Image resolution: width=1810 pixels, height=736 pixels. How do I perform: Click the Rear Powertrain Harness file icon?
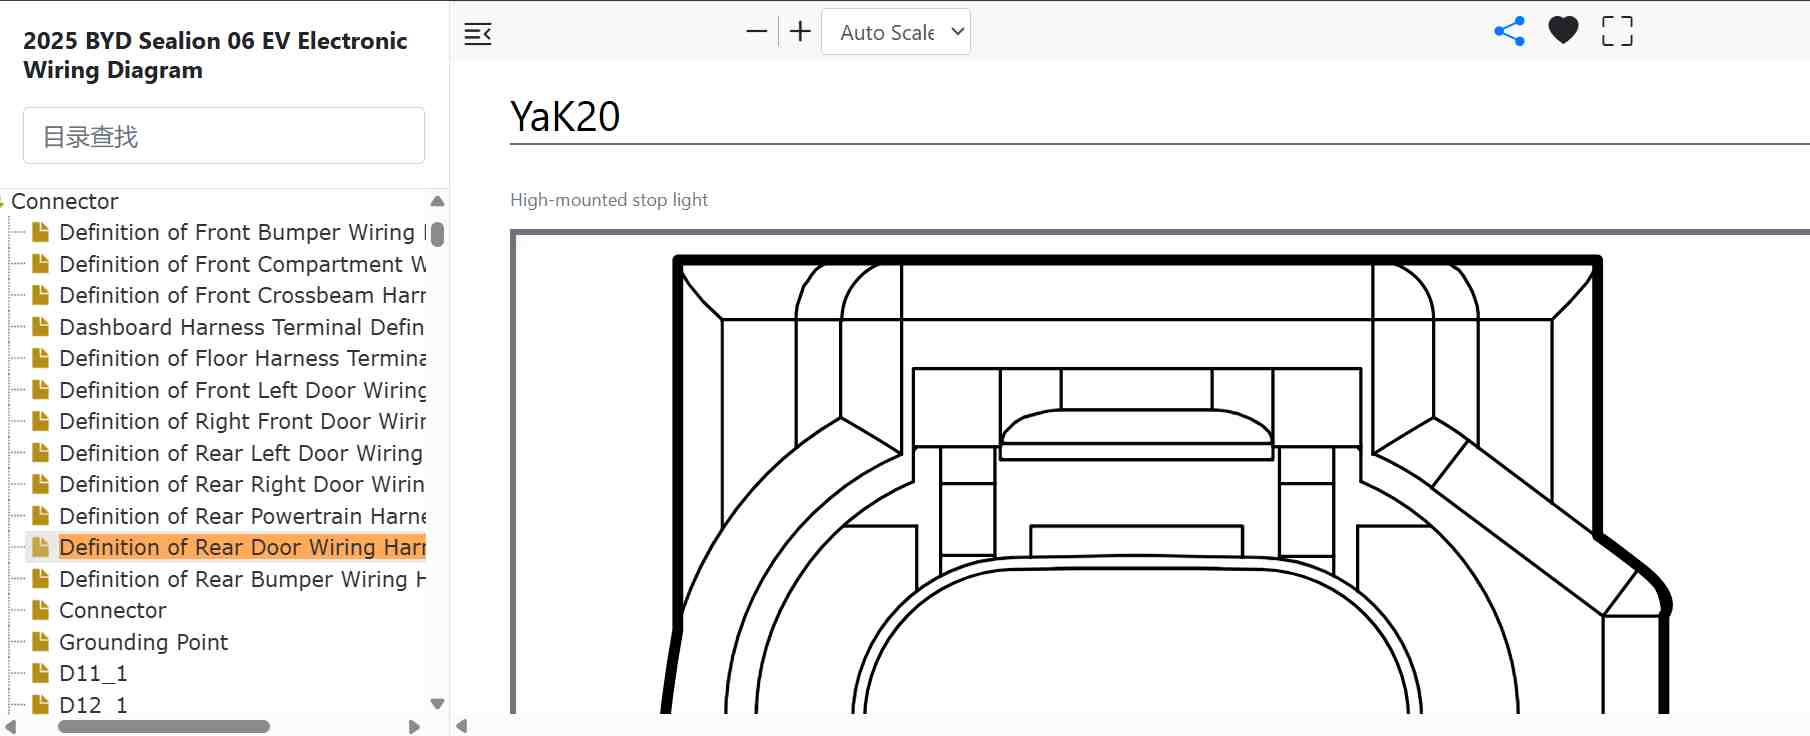click(x=41, y=516)
